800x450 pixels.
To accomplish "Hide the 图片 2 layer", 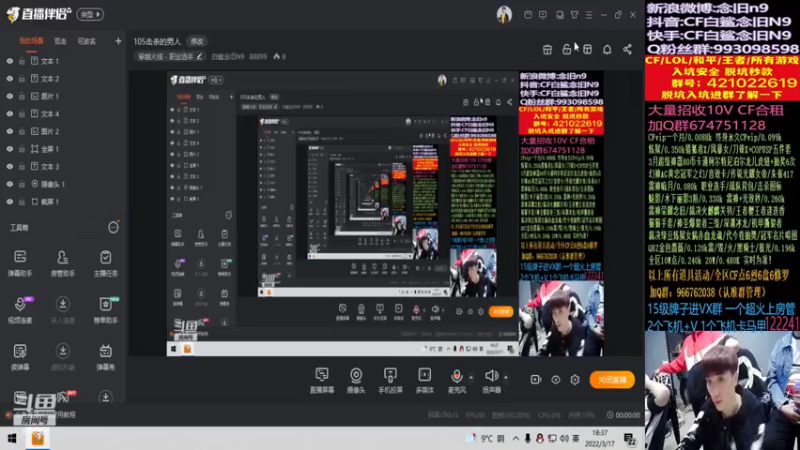I will coord(10,131).
